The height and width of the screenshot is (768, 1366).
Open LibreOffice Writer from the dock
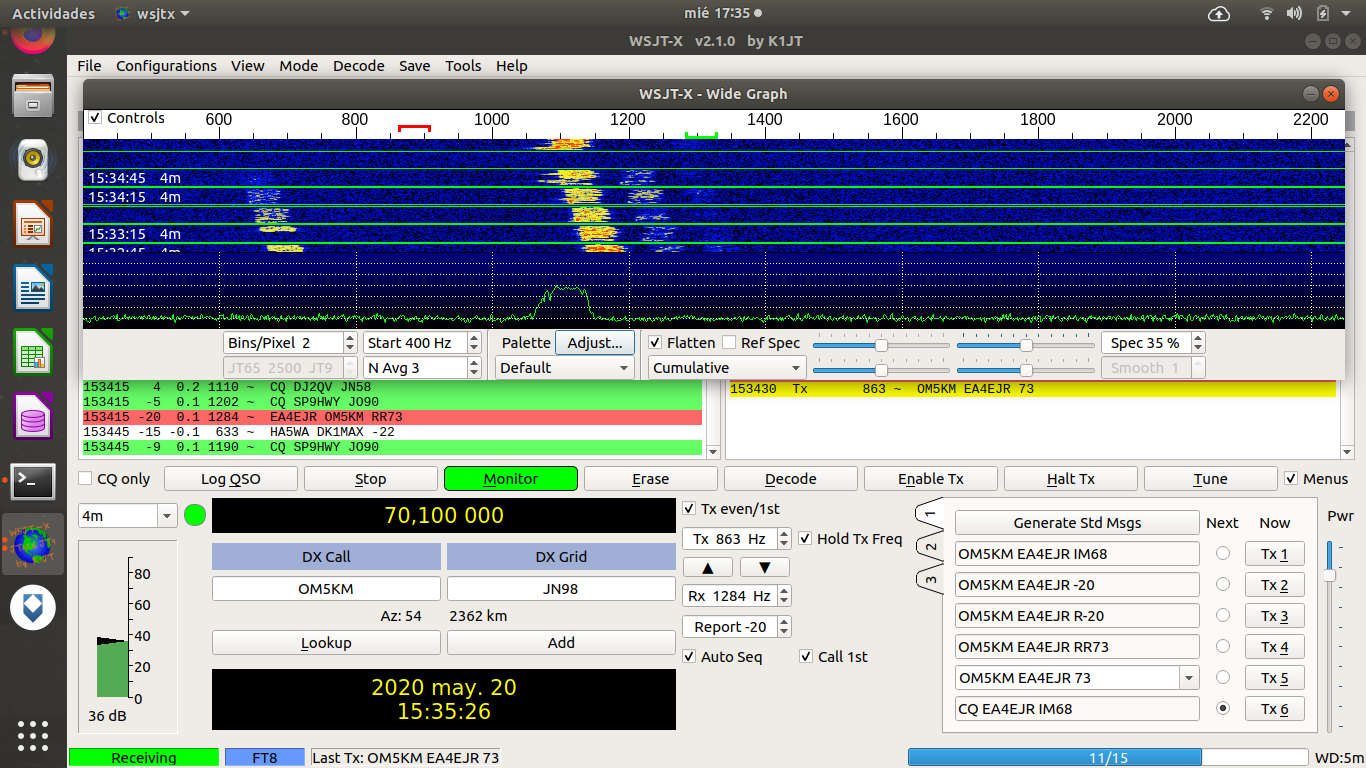click(33, 289)
